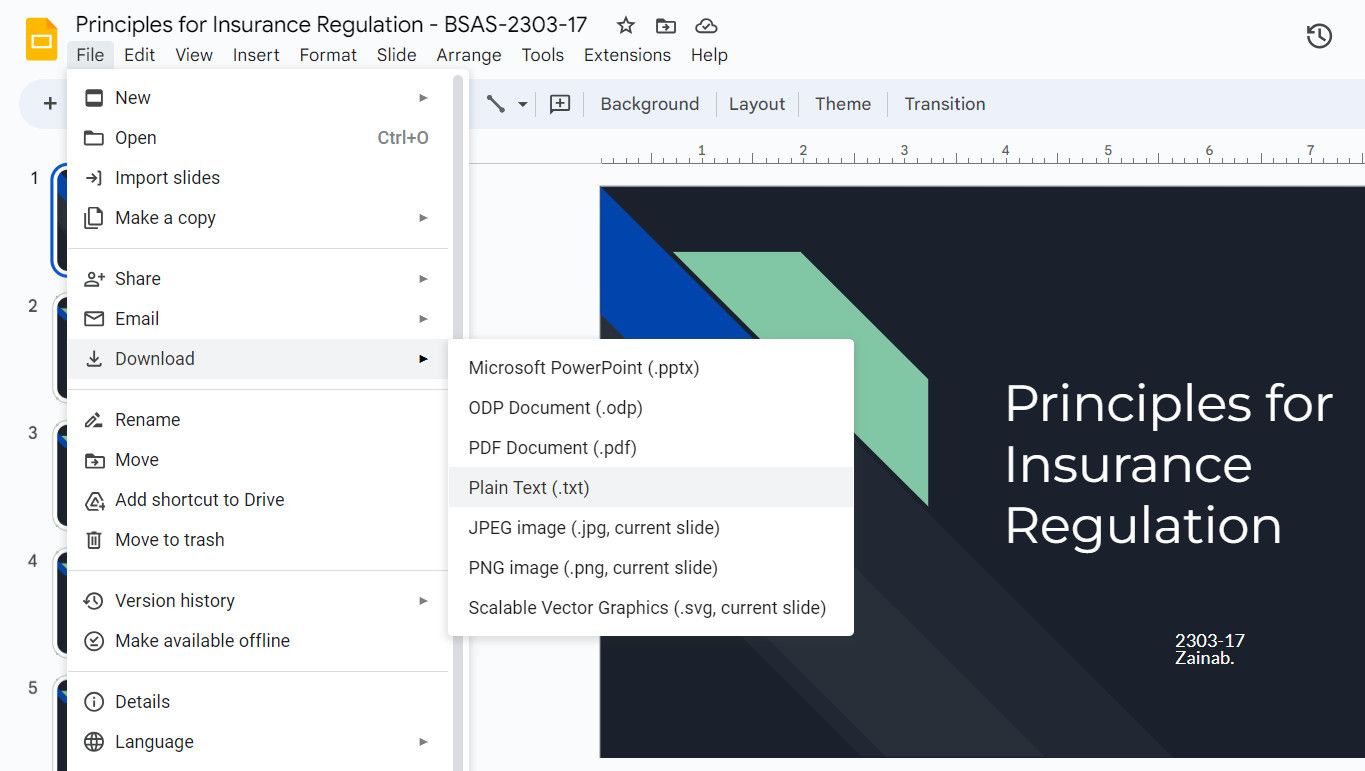Choose Make available offline

coord(202,641)
